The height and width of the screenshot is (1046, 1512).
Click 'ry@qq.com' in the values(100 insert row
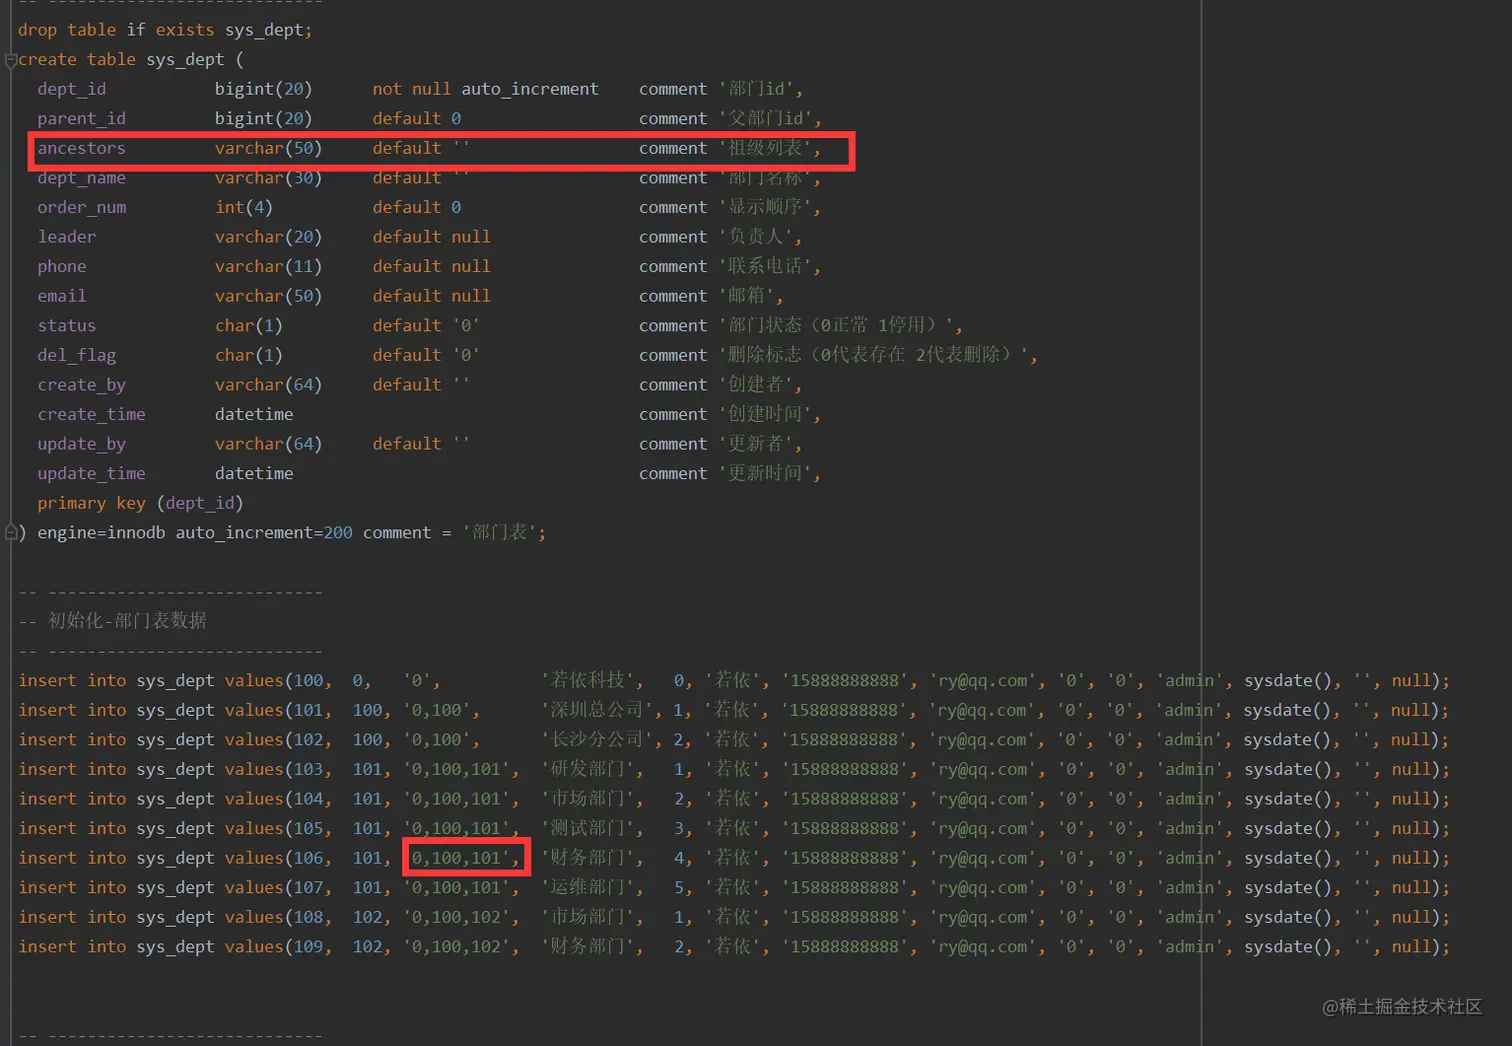pyautogui.click(x=983, y=681)
